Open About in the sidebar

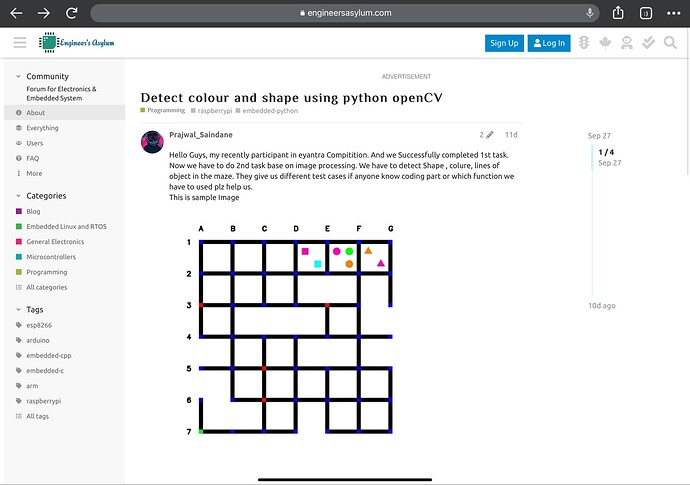[65, 113]
